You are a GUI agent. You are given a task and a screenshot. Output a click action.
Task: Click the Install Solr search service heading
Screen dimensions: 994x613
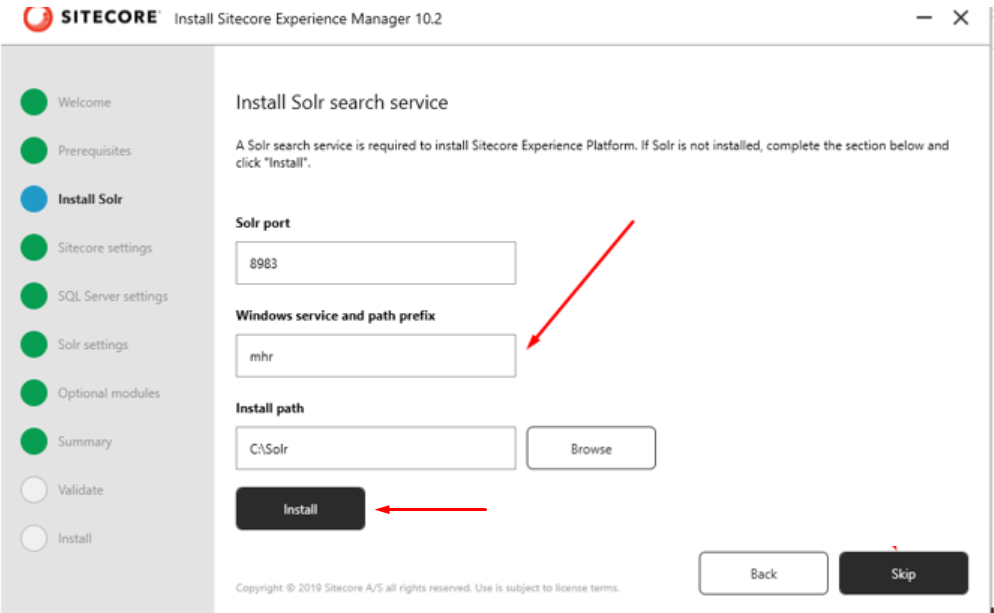click(342, 103)
